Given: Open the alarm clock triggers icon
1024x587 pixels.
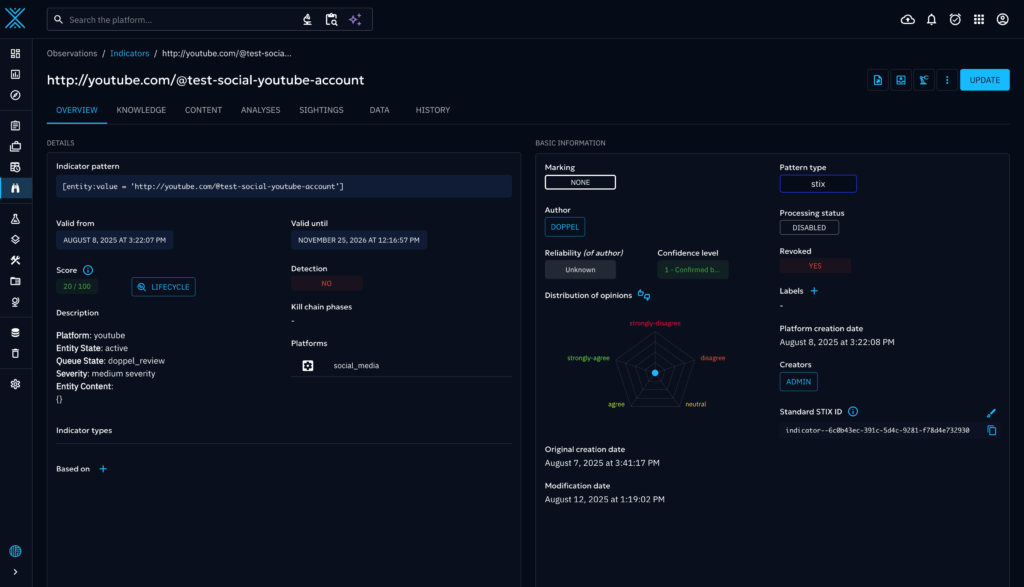Looking at the screenshot, I should coord(955,19).
